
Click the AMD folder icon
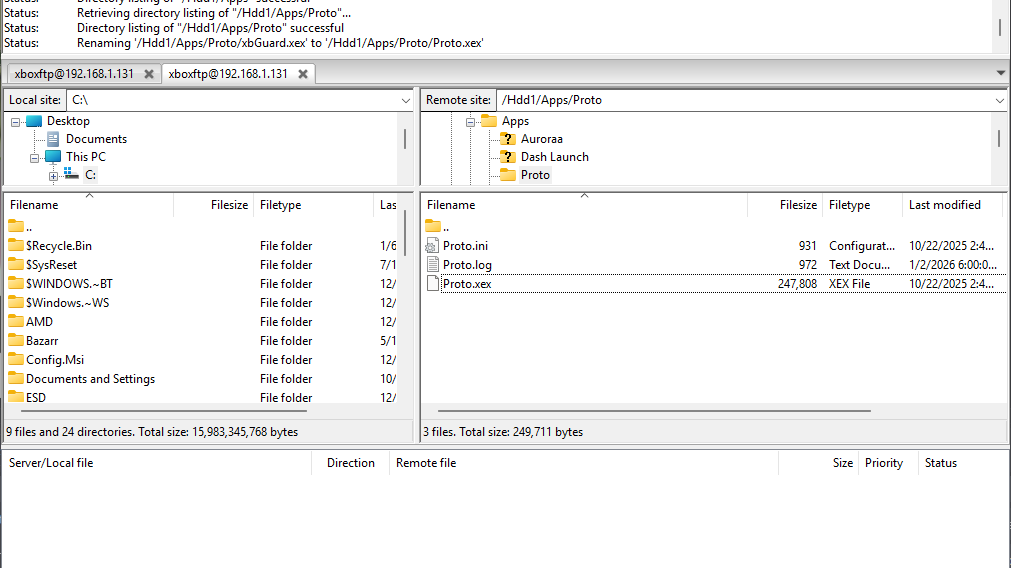click(16, 322)
